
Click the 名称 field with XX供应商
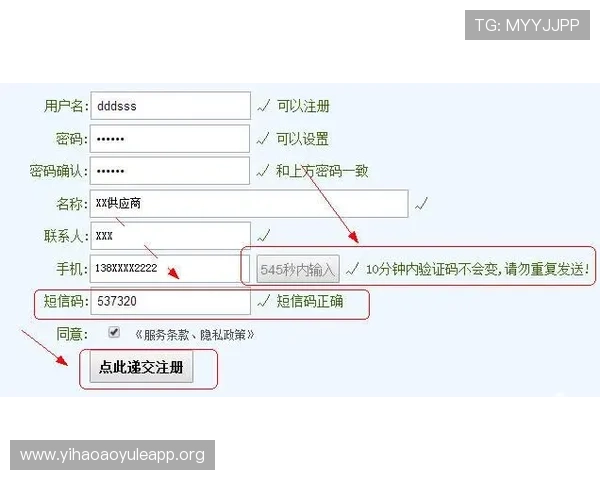pyautogui.click(x=249, y=204)
